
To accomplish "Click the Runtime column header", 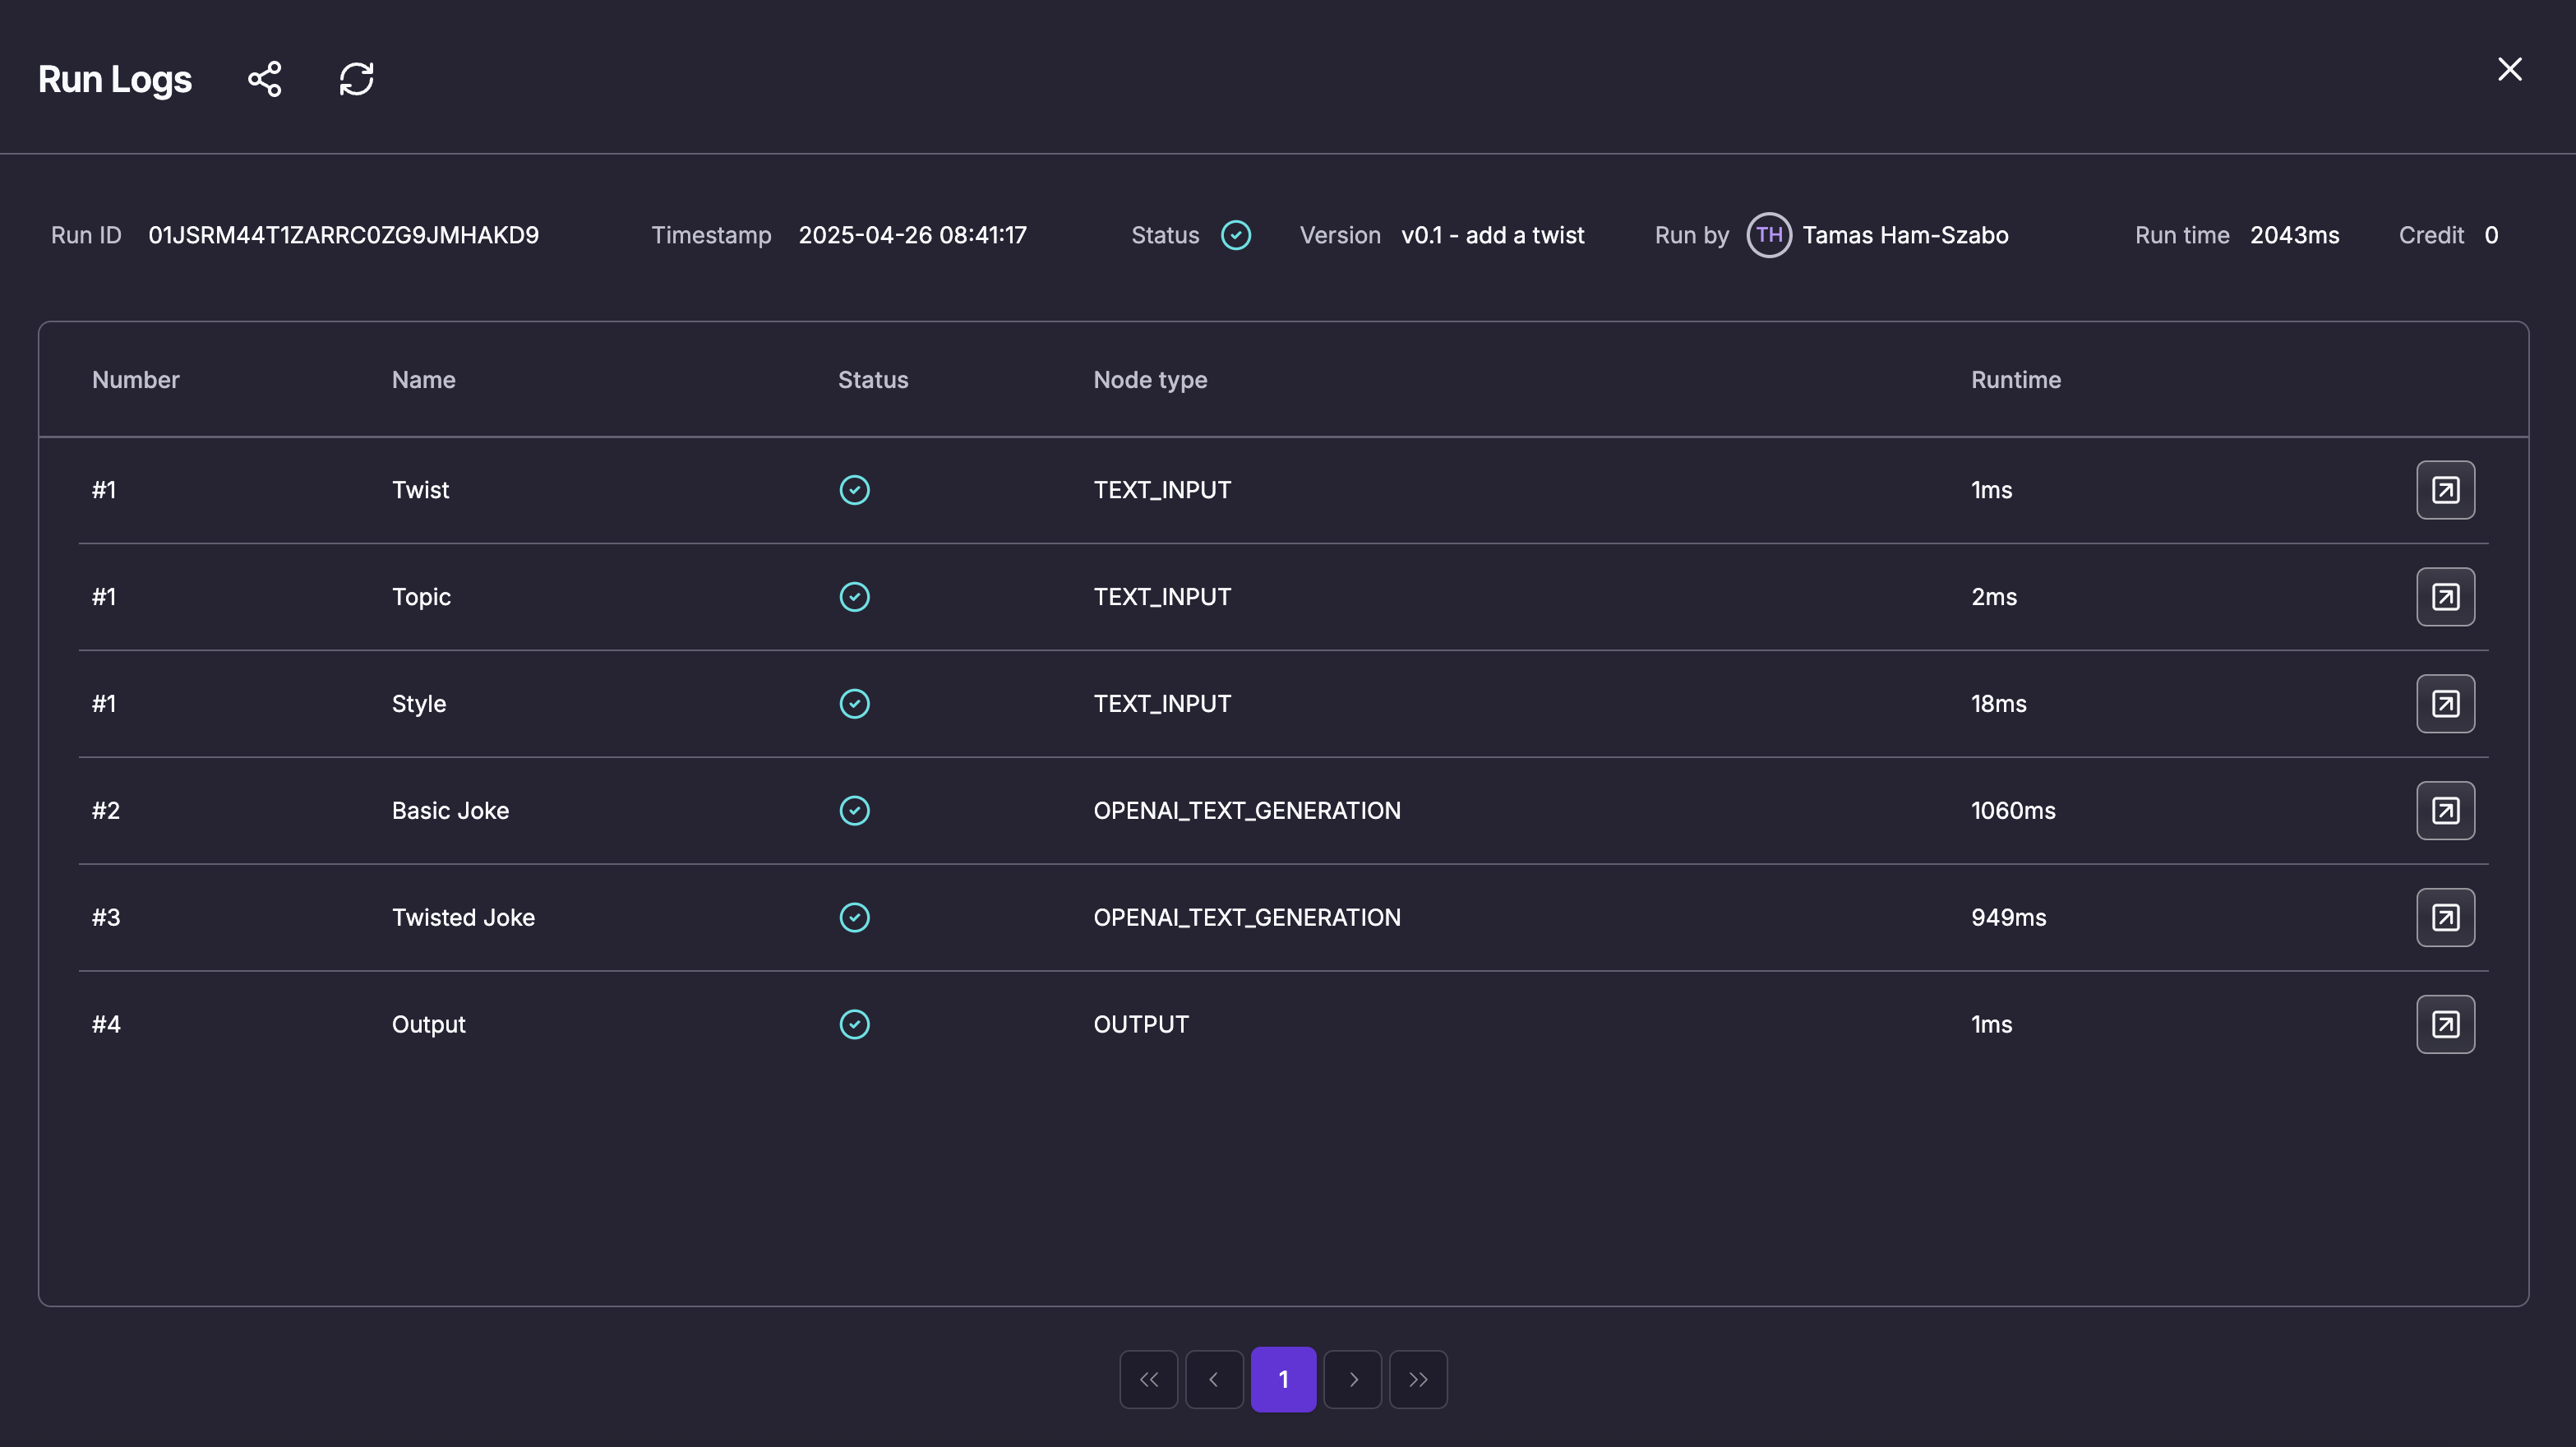I will (2015, 380).
